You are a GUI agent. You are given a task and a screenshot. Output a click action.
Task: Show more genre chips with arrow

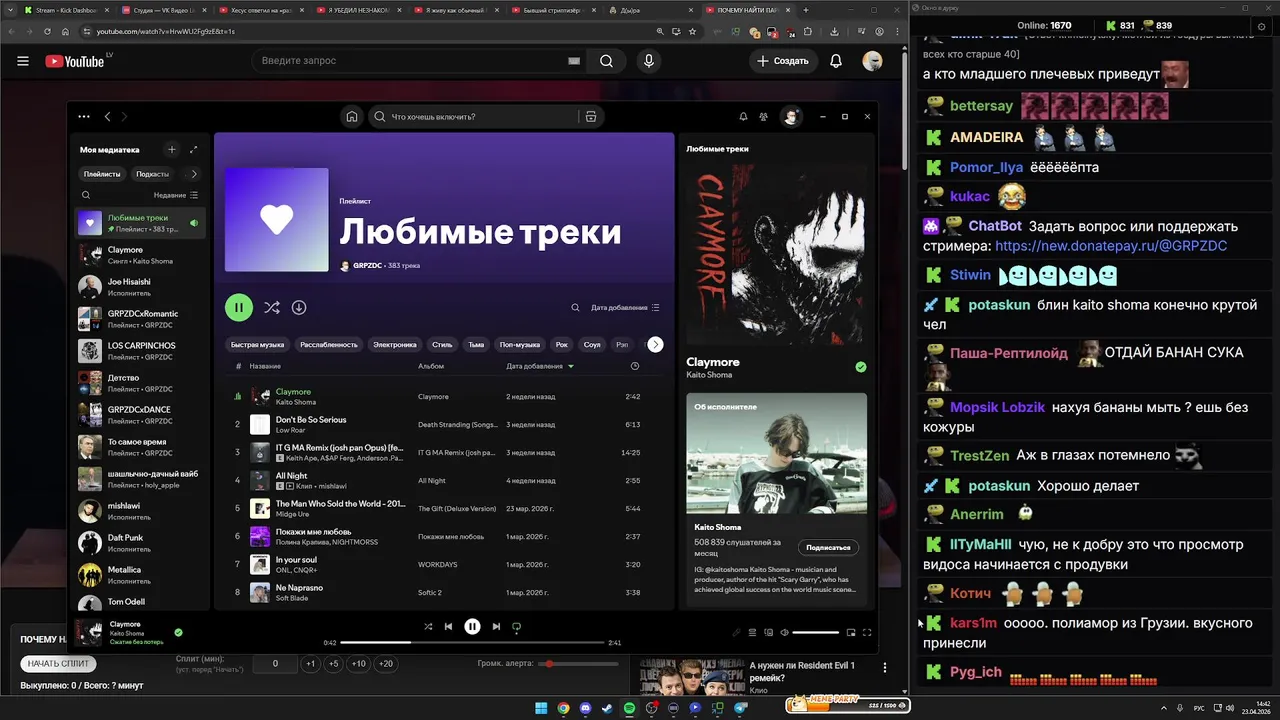tap(655, 344)
